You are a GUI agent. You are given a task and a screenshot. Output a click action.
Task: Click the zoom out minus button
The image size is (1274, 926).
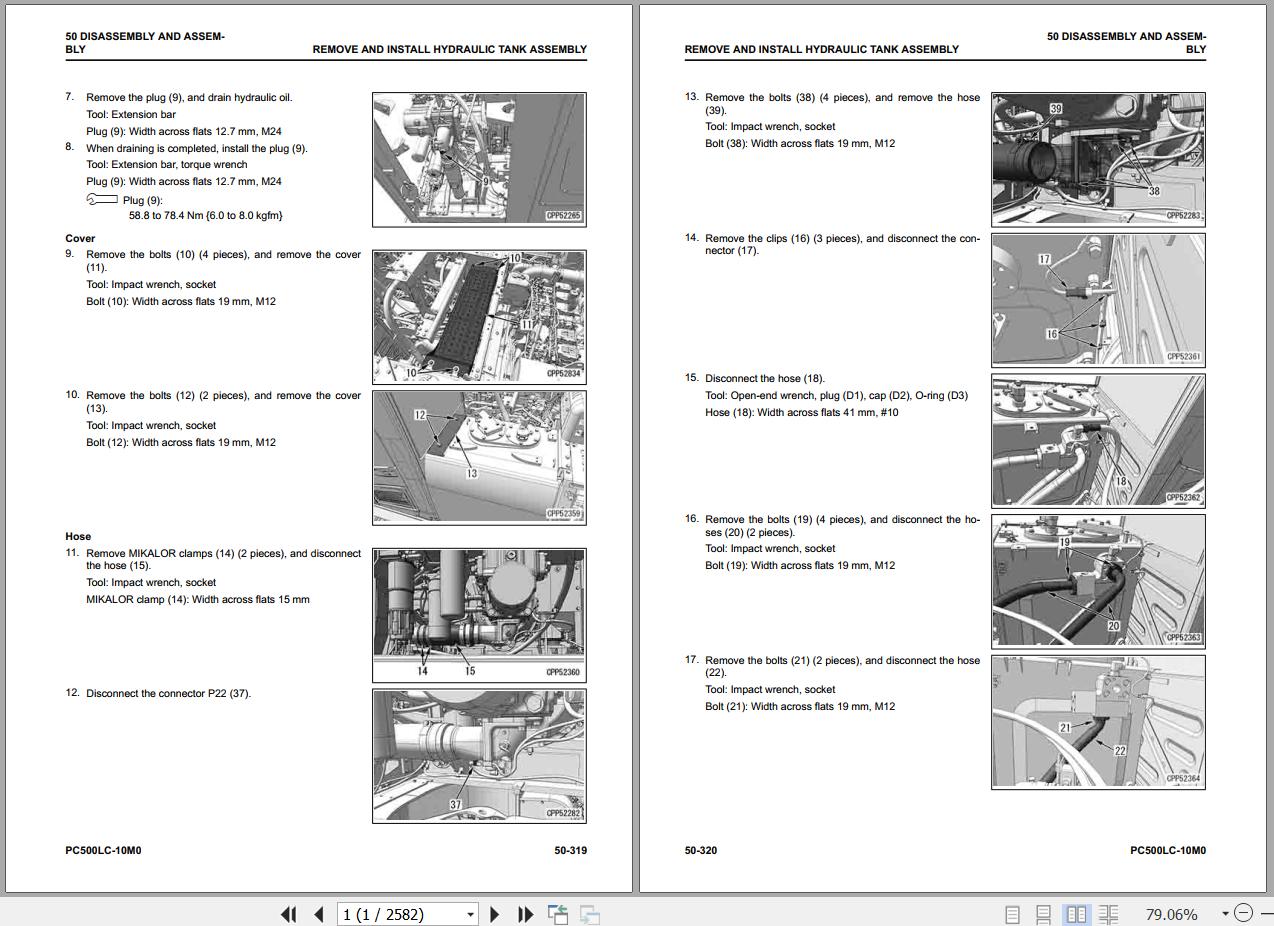pos(1243,913)
